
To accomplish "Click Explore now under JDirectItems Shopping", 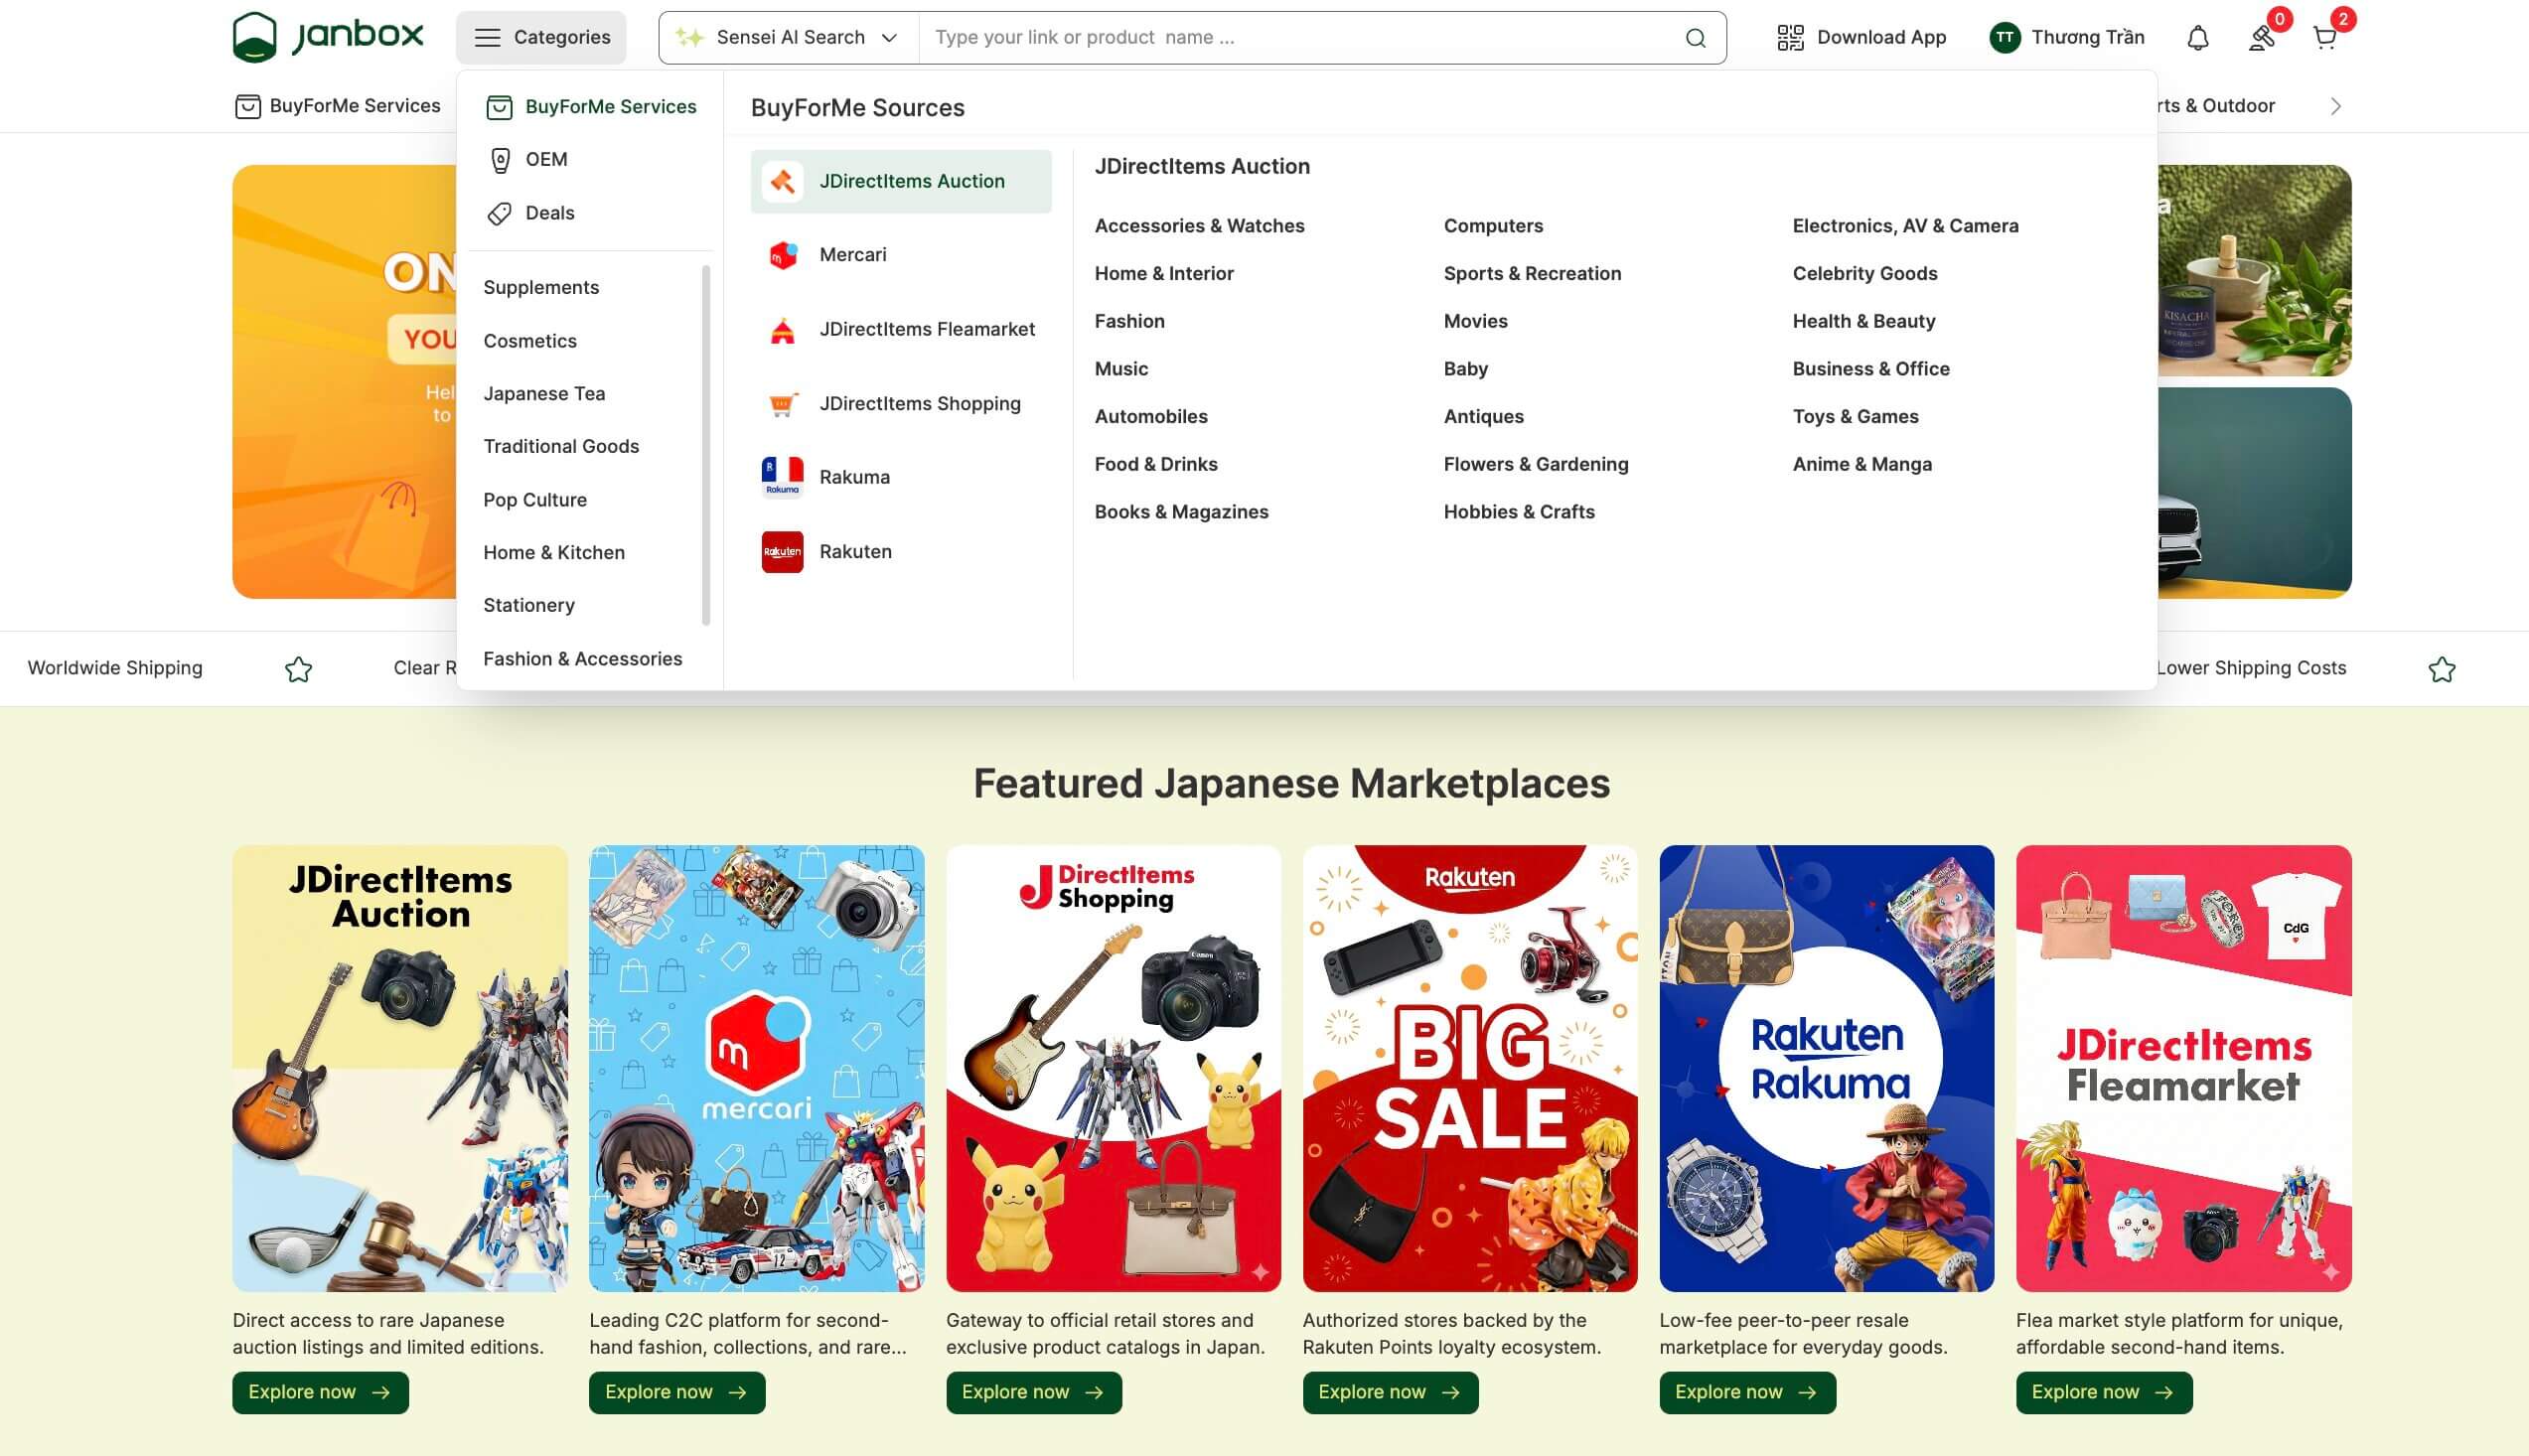I will pyautogui.click(x=1033, y=1393).
